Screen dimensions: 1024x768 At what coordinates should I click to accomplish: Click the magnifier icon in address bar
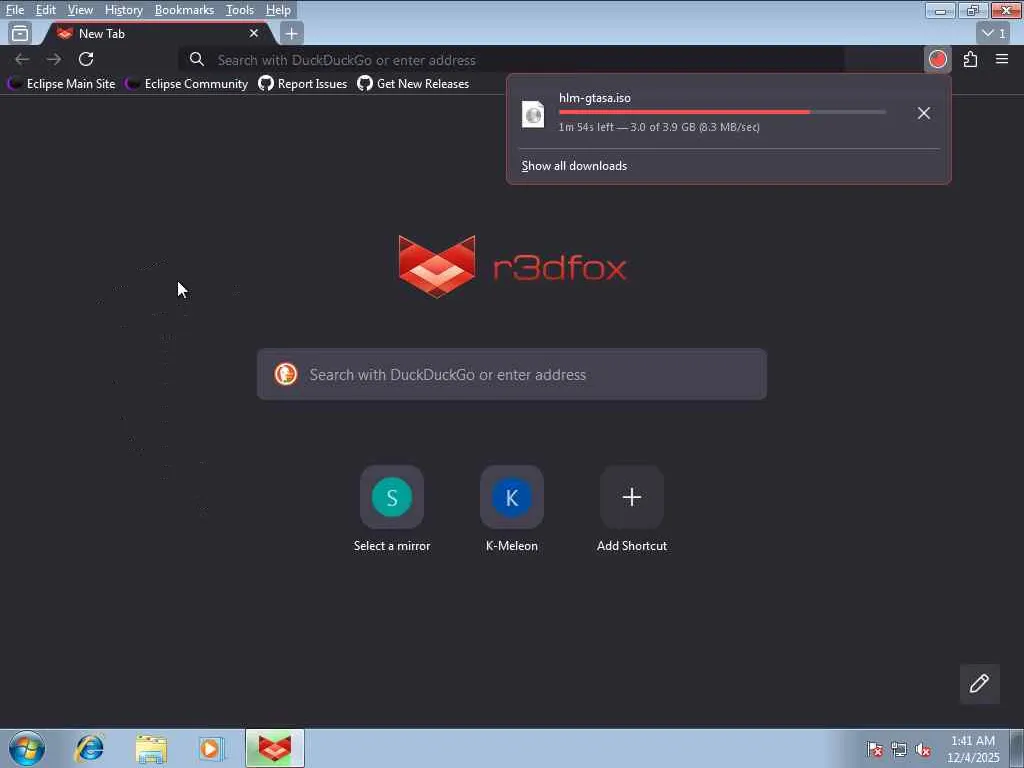pos(197,59)
